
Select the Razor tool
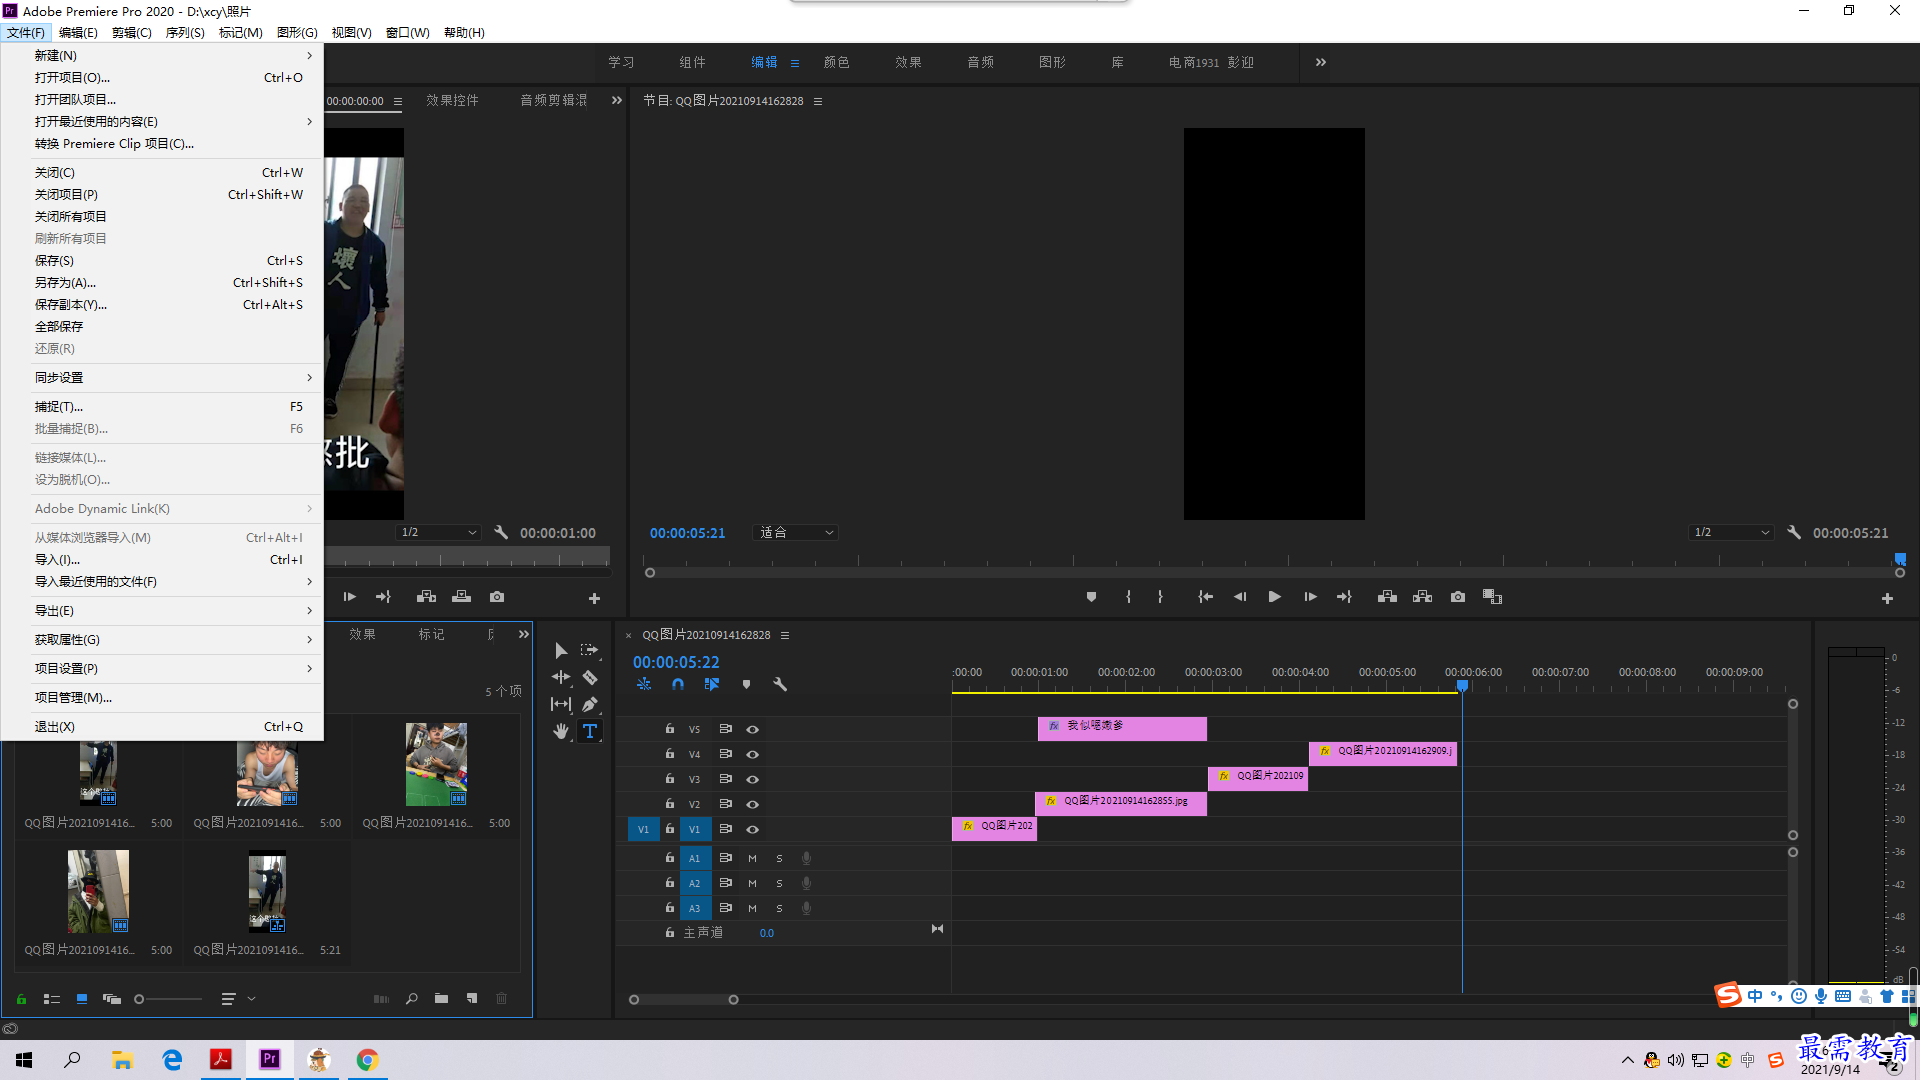(590, 677)
